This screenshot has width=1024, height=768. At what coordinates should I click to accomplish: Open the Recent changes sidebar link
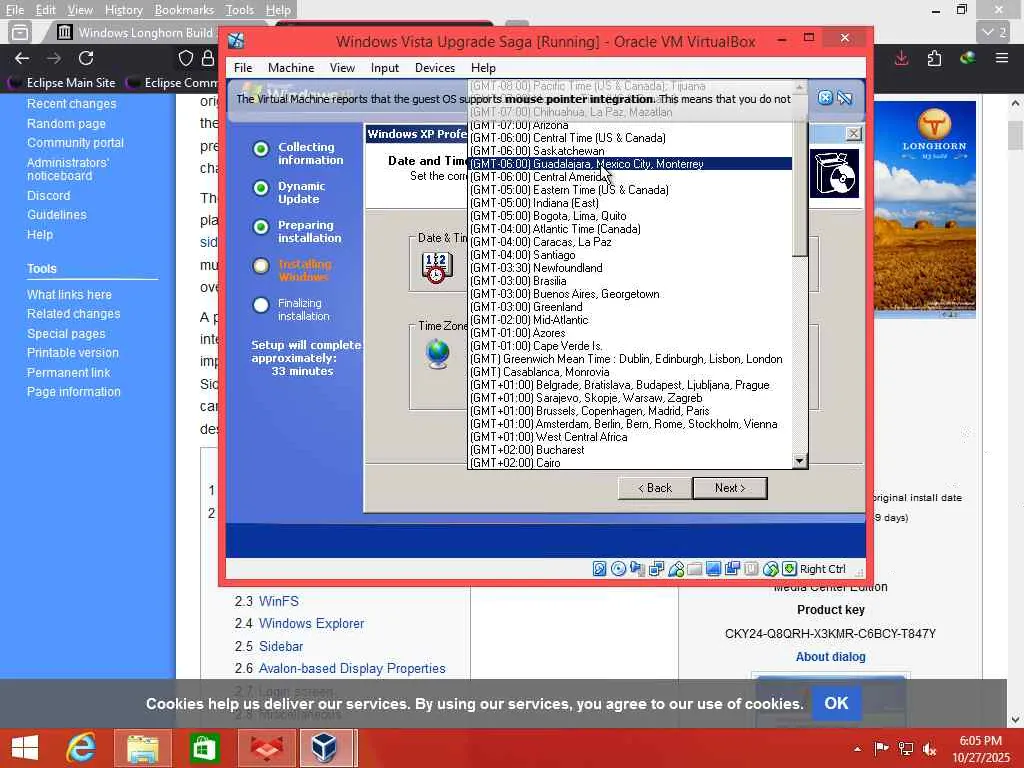pos(71,103)
